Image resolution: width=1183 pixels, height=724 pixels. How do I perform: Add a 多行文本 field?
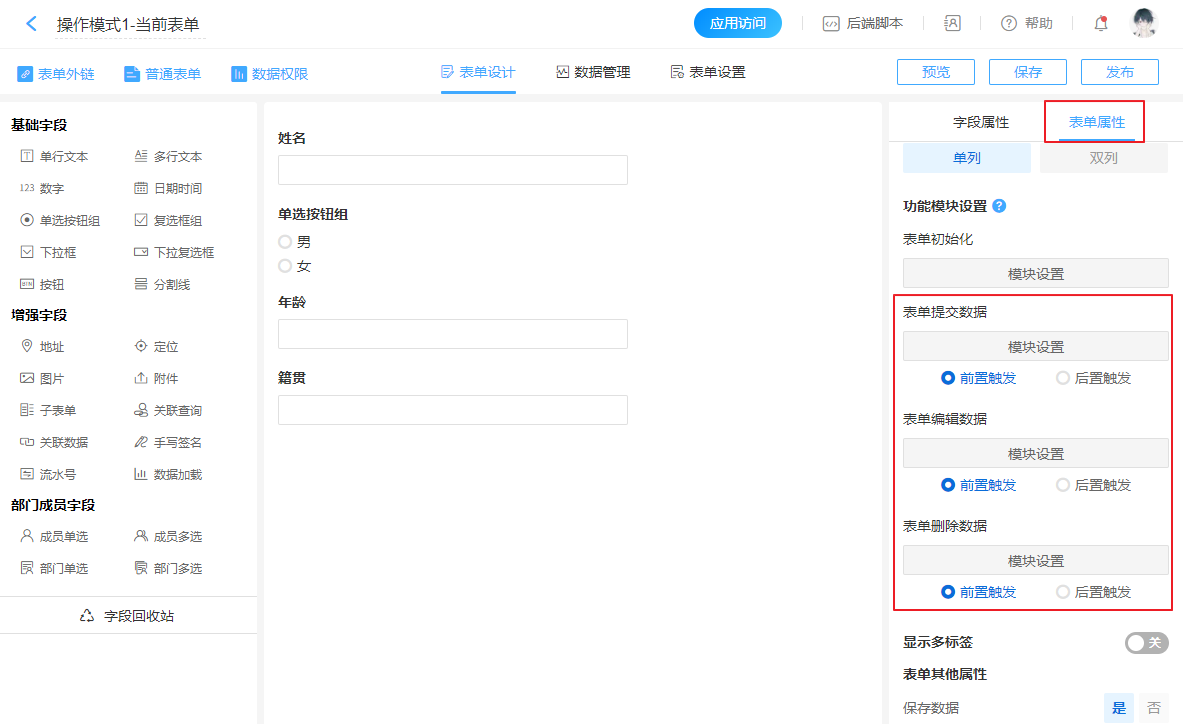tap(168, 156)
